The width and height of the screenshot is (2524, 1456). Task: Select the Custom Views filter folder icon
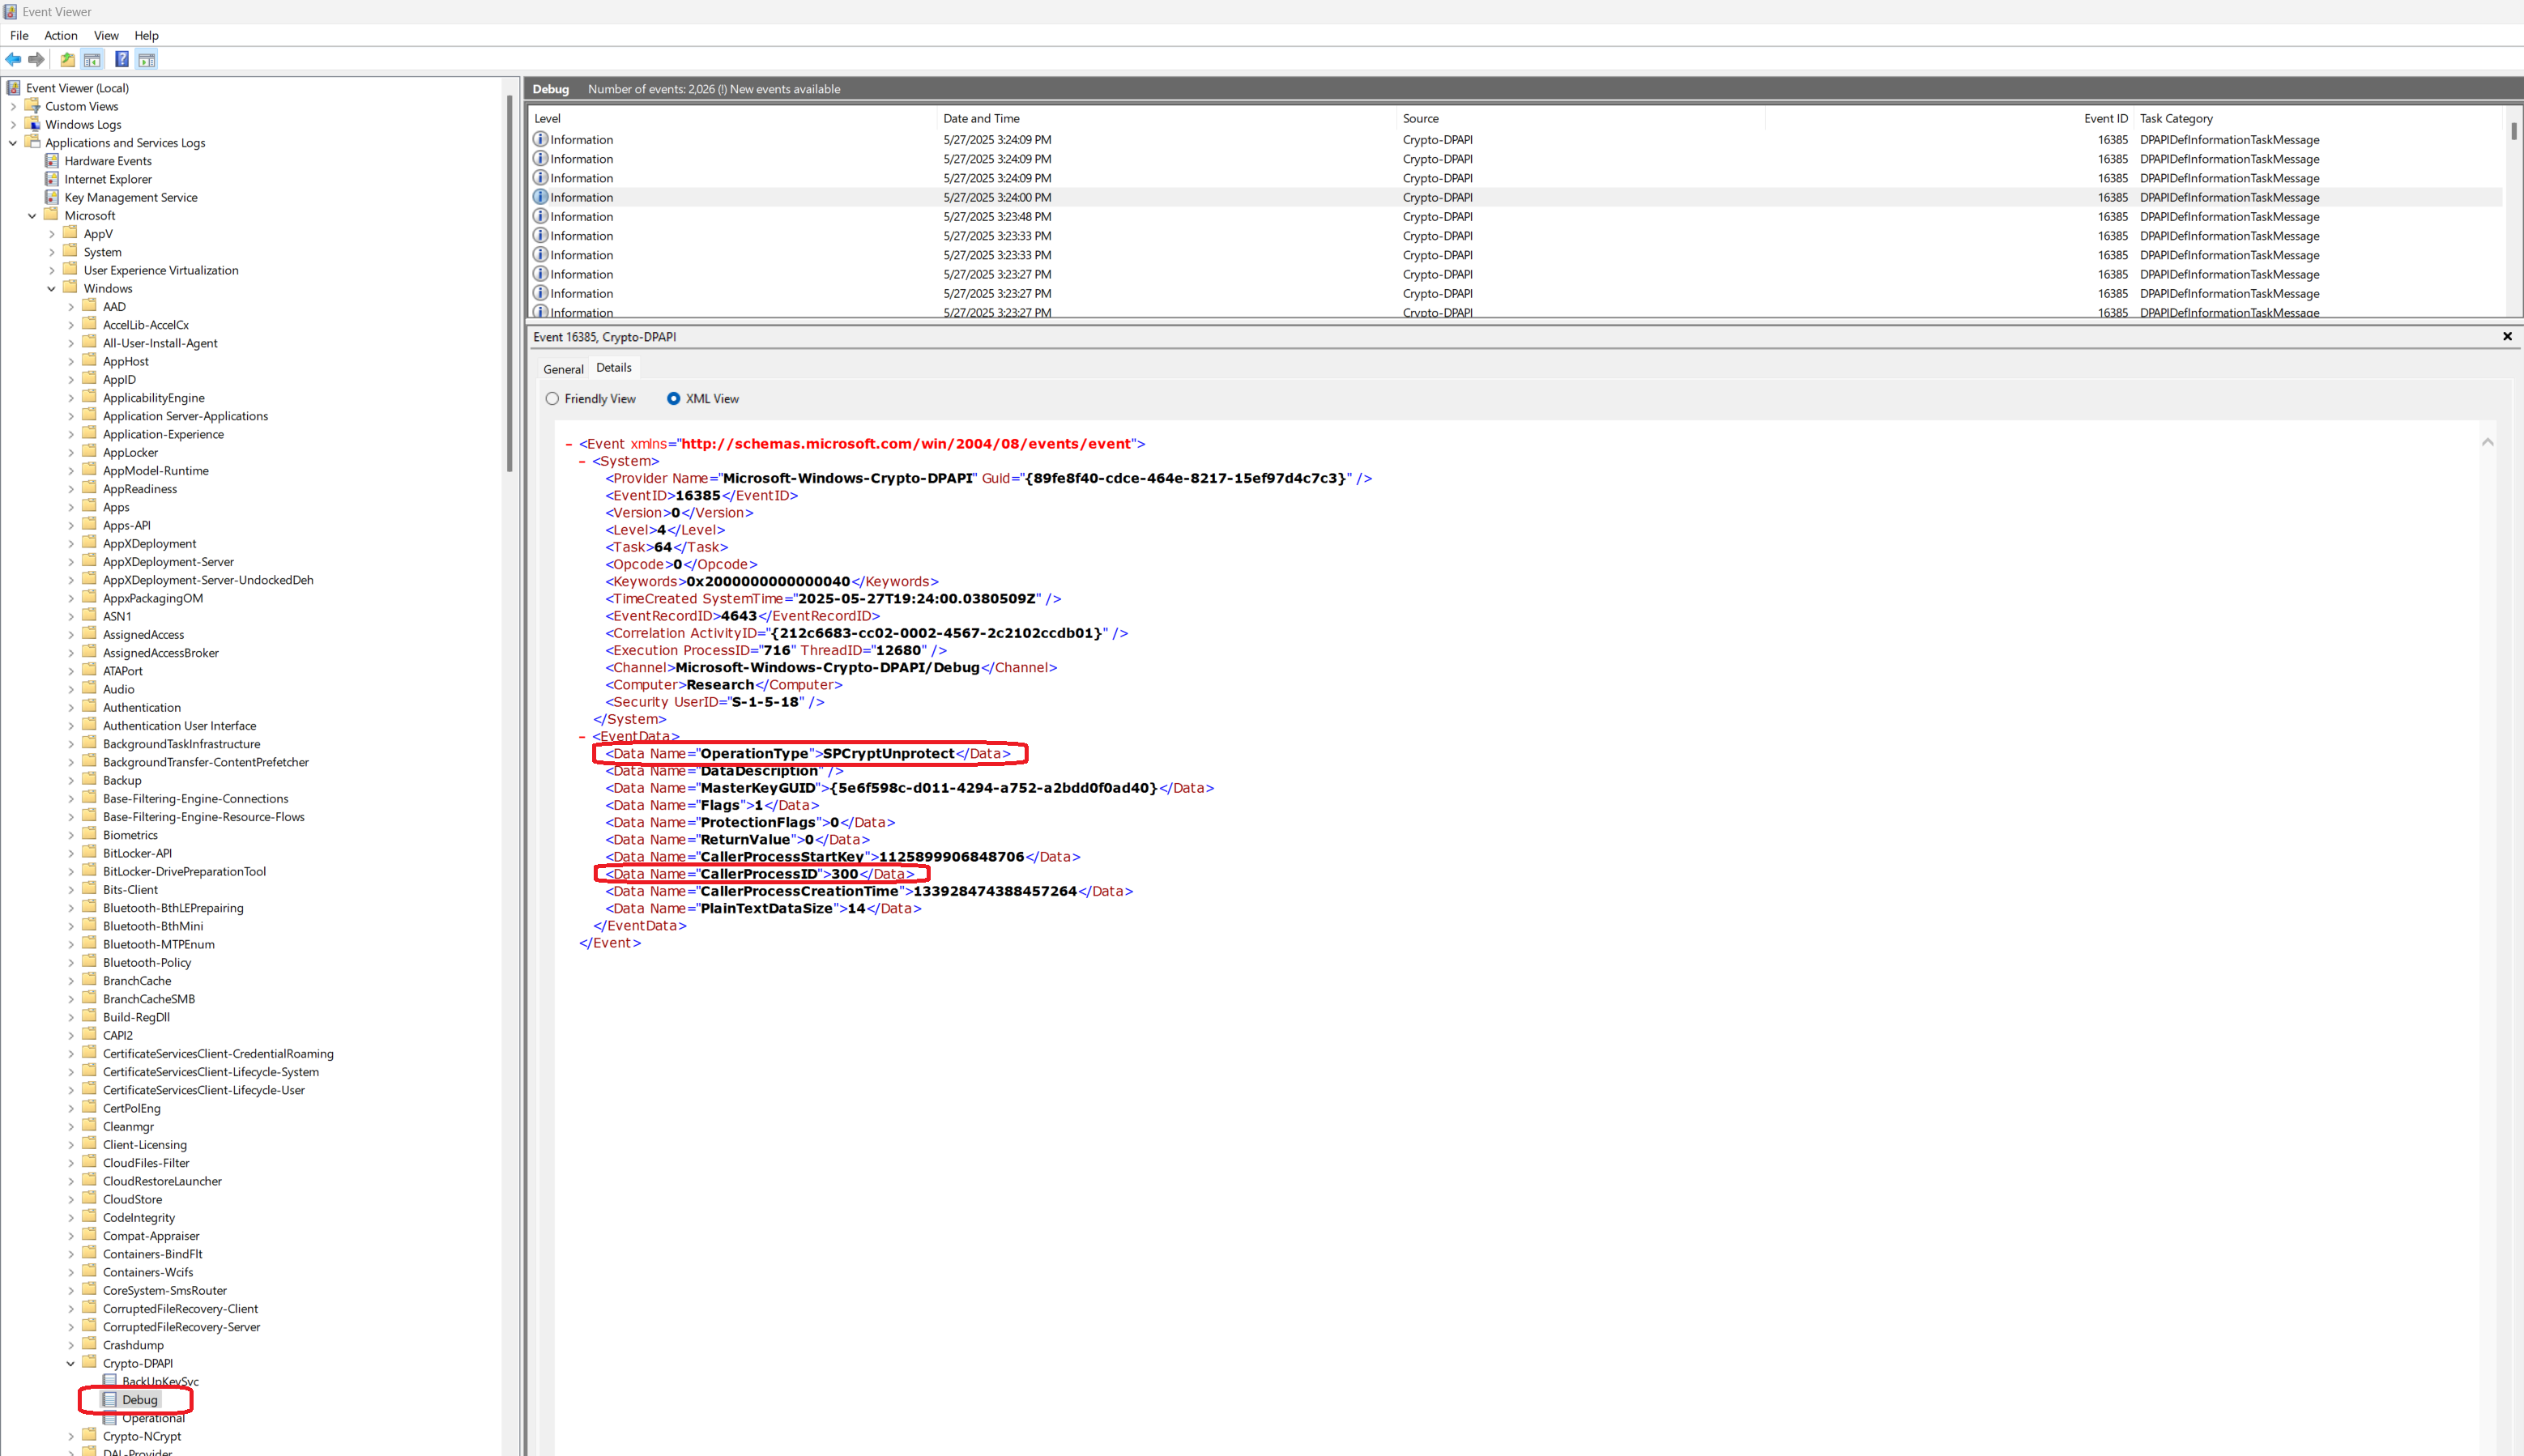tap(33, 106)
